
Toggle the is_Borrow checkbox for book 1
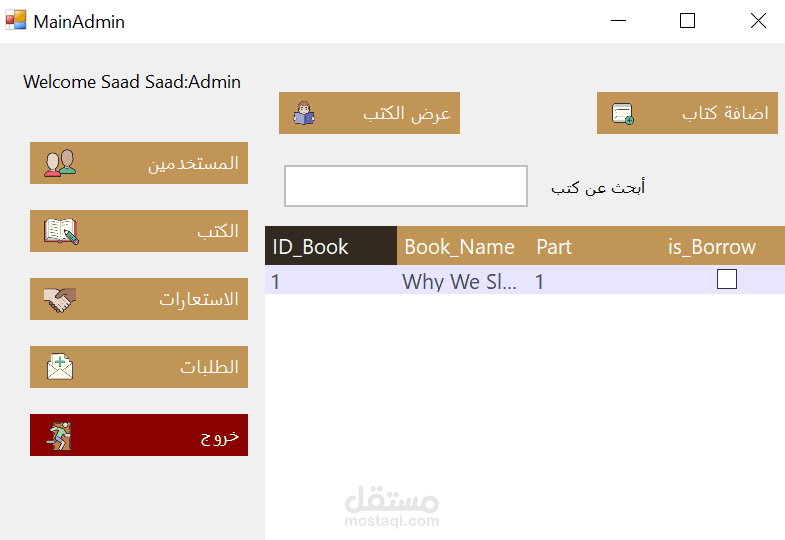[x=727, y=280]
